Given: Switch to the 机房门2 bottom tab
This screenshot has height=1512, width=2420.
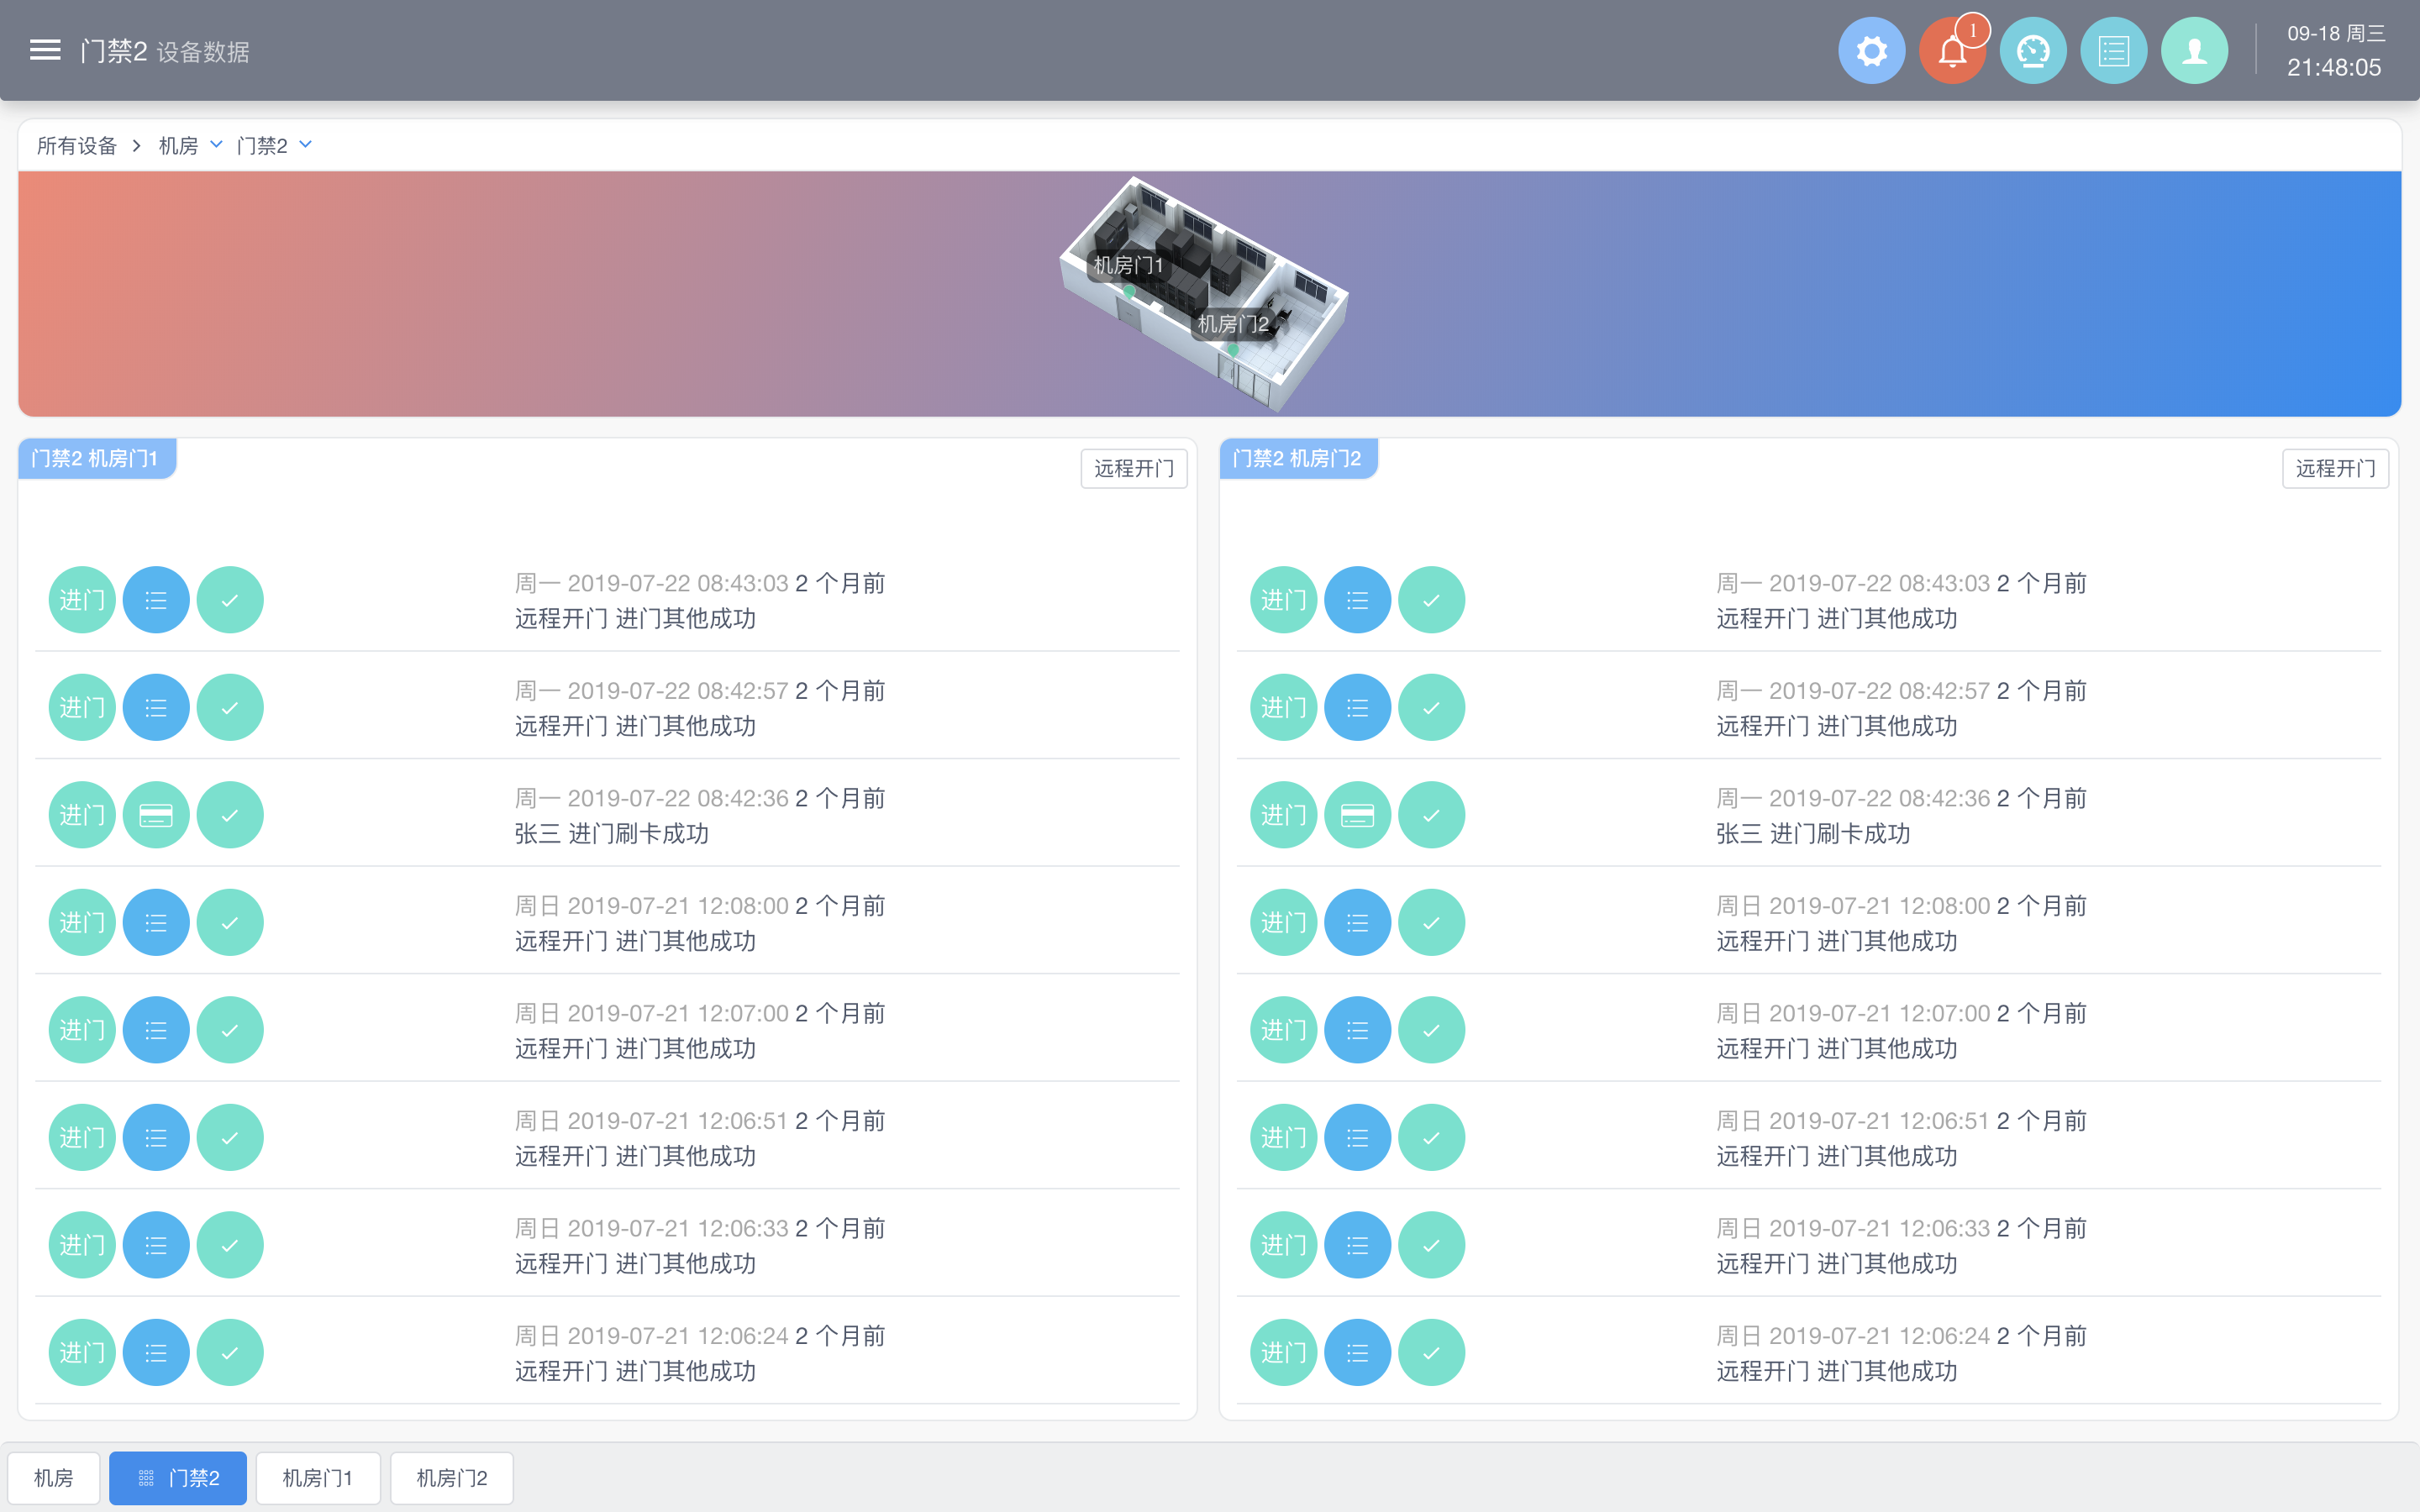Looking at the screenshot, I should [451, 1477].
